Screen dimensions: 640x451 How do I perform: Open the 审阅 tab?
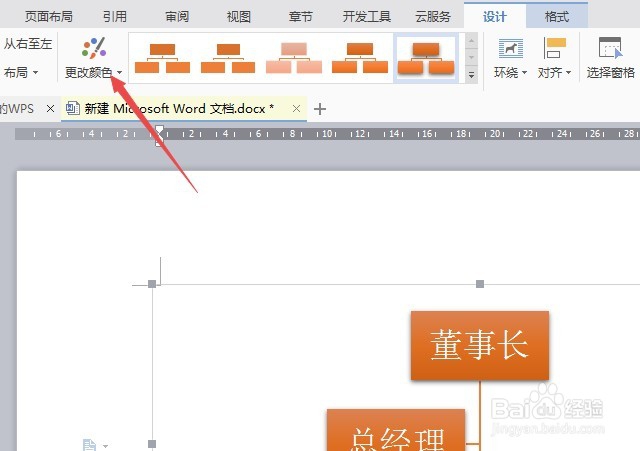coord(177,17)
